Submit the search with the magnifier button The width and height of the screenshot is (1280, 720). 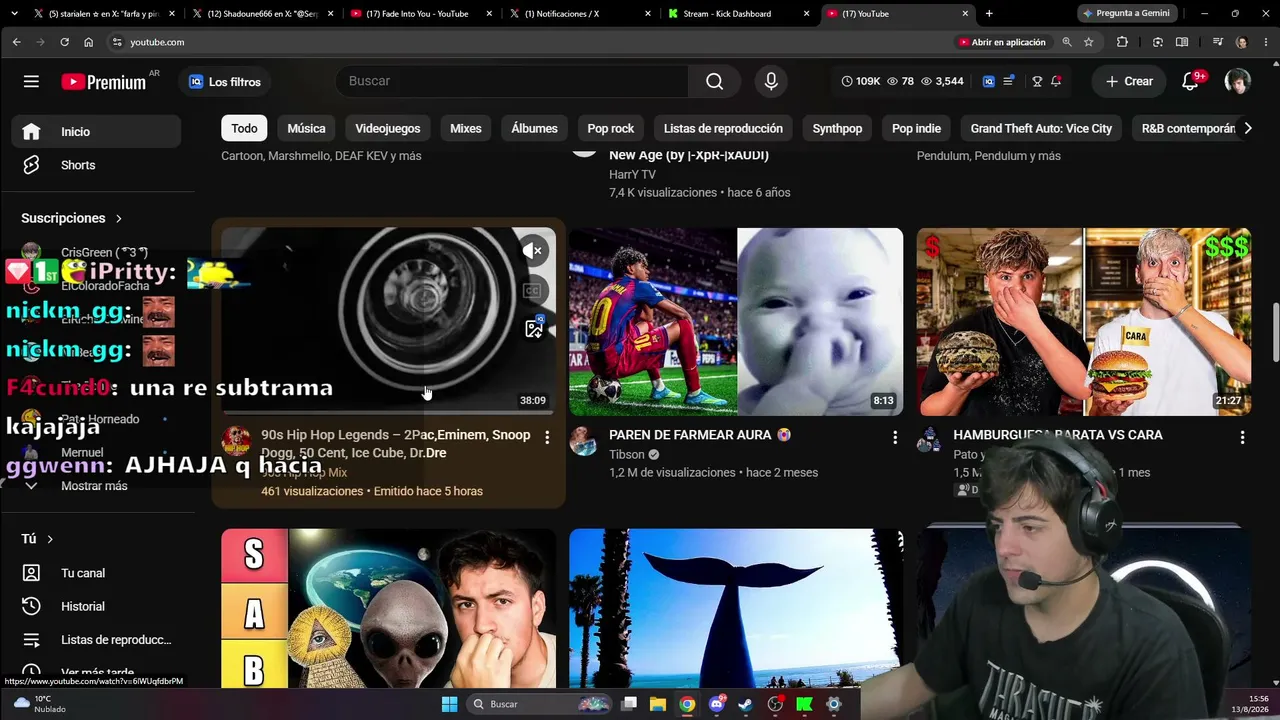pyautogui.click(x=714, y=81)
